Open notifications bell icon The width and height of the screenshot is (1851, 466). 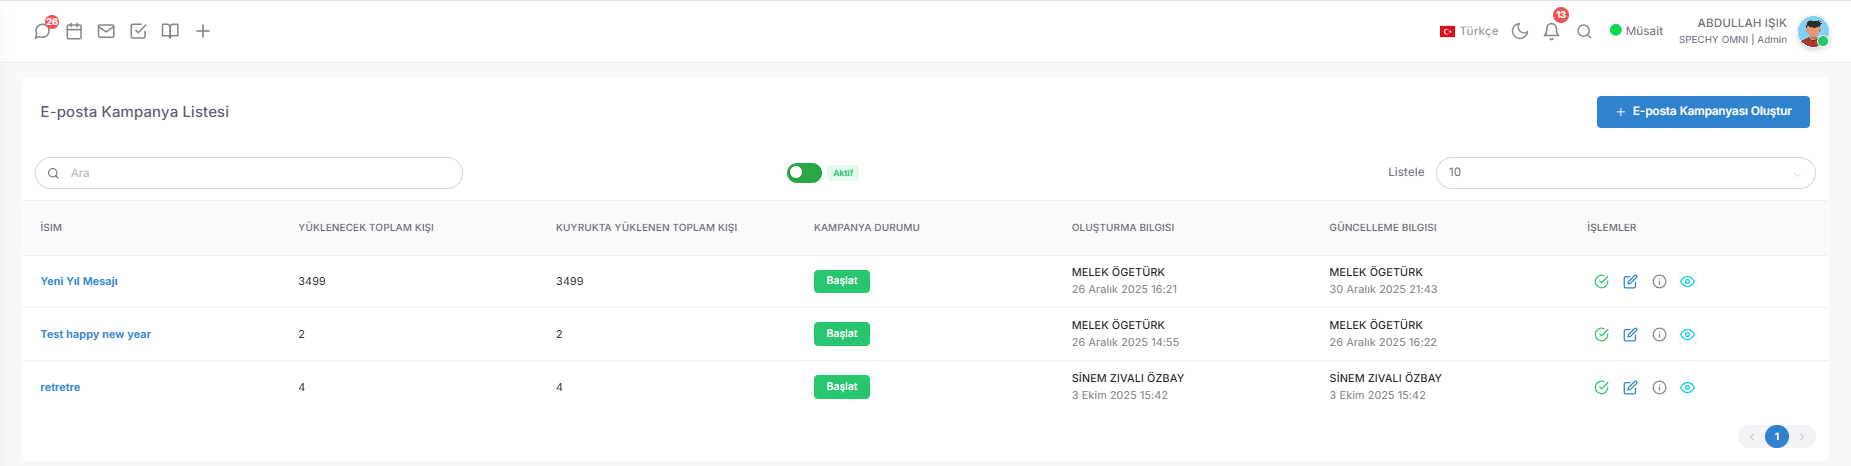[x=1552, y=31]
